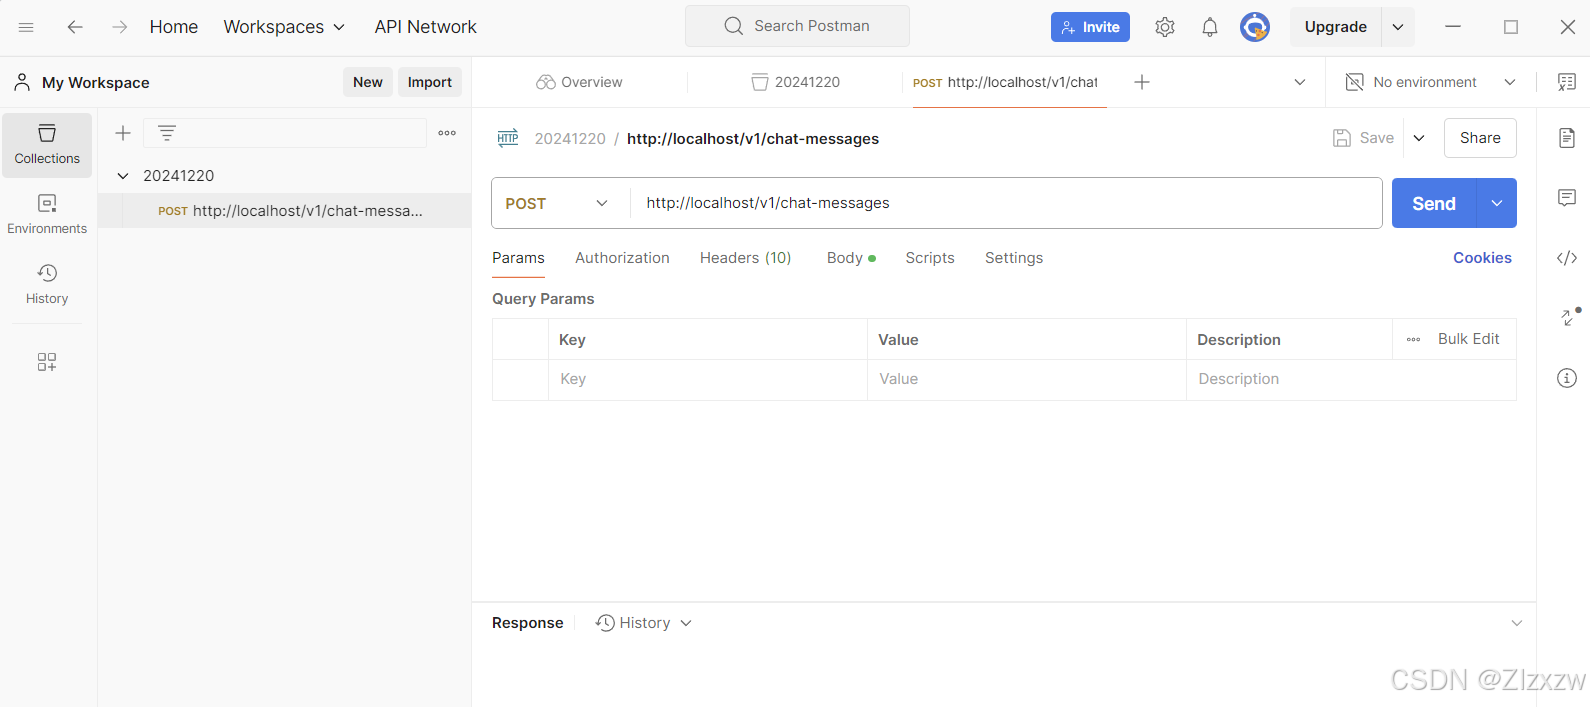Open the Workspaces dropdown
This screenshot has width=1590, height=707.
(284, 27)
